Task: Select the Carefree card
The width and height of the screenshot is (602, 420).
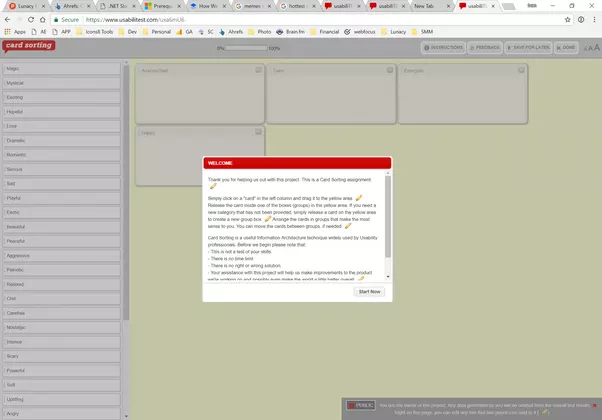Action: pos(61,313)
